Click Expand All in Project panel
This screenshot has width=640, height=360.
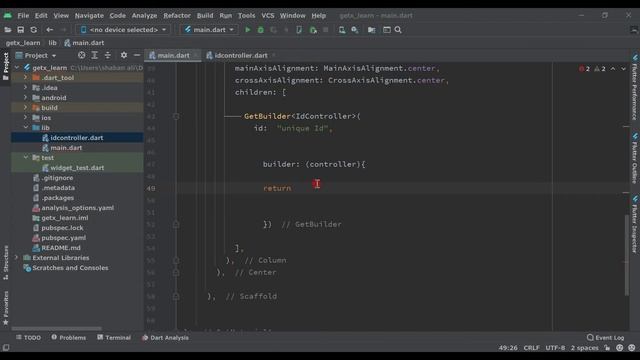(94, 55)
